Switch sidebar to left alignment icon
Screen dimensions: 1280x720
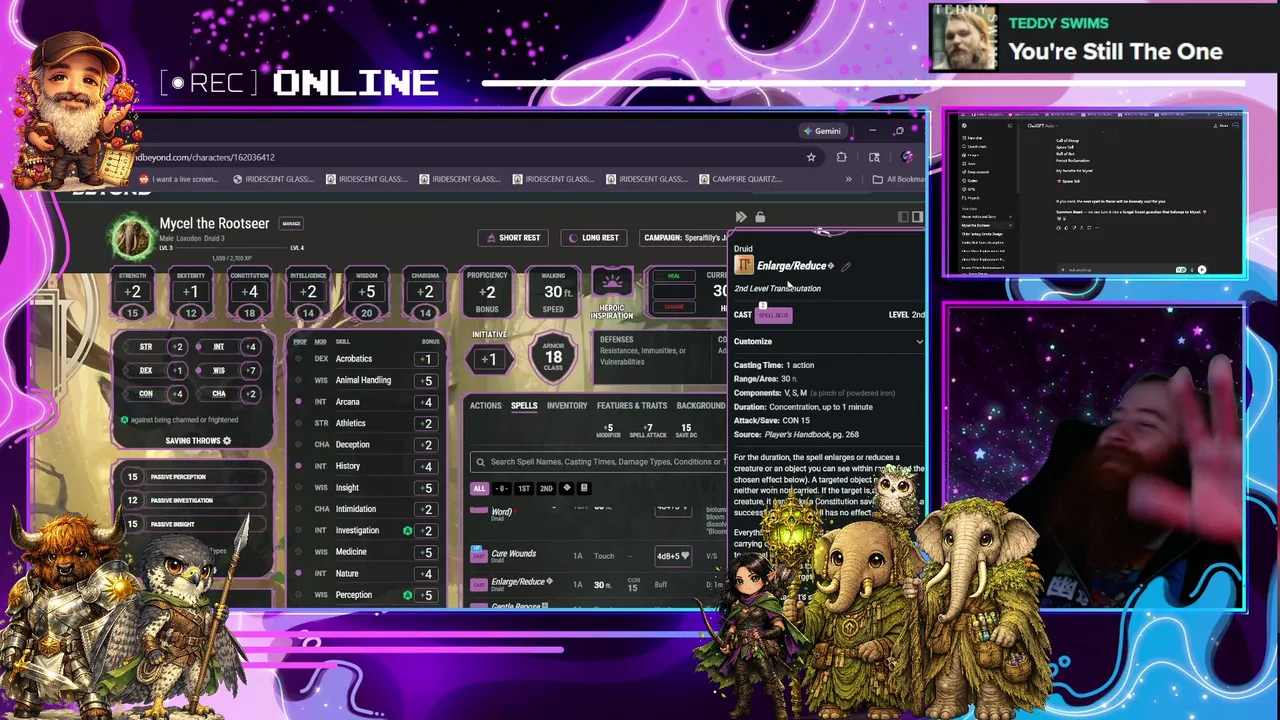coord(903,217)
